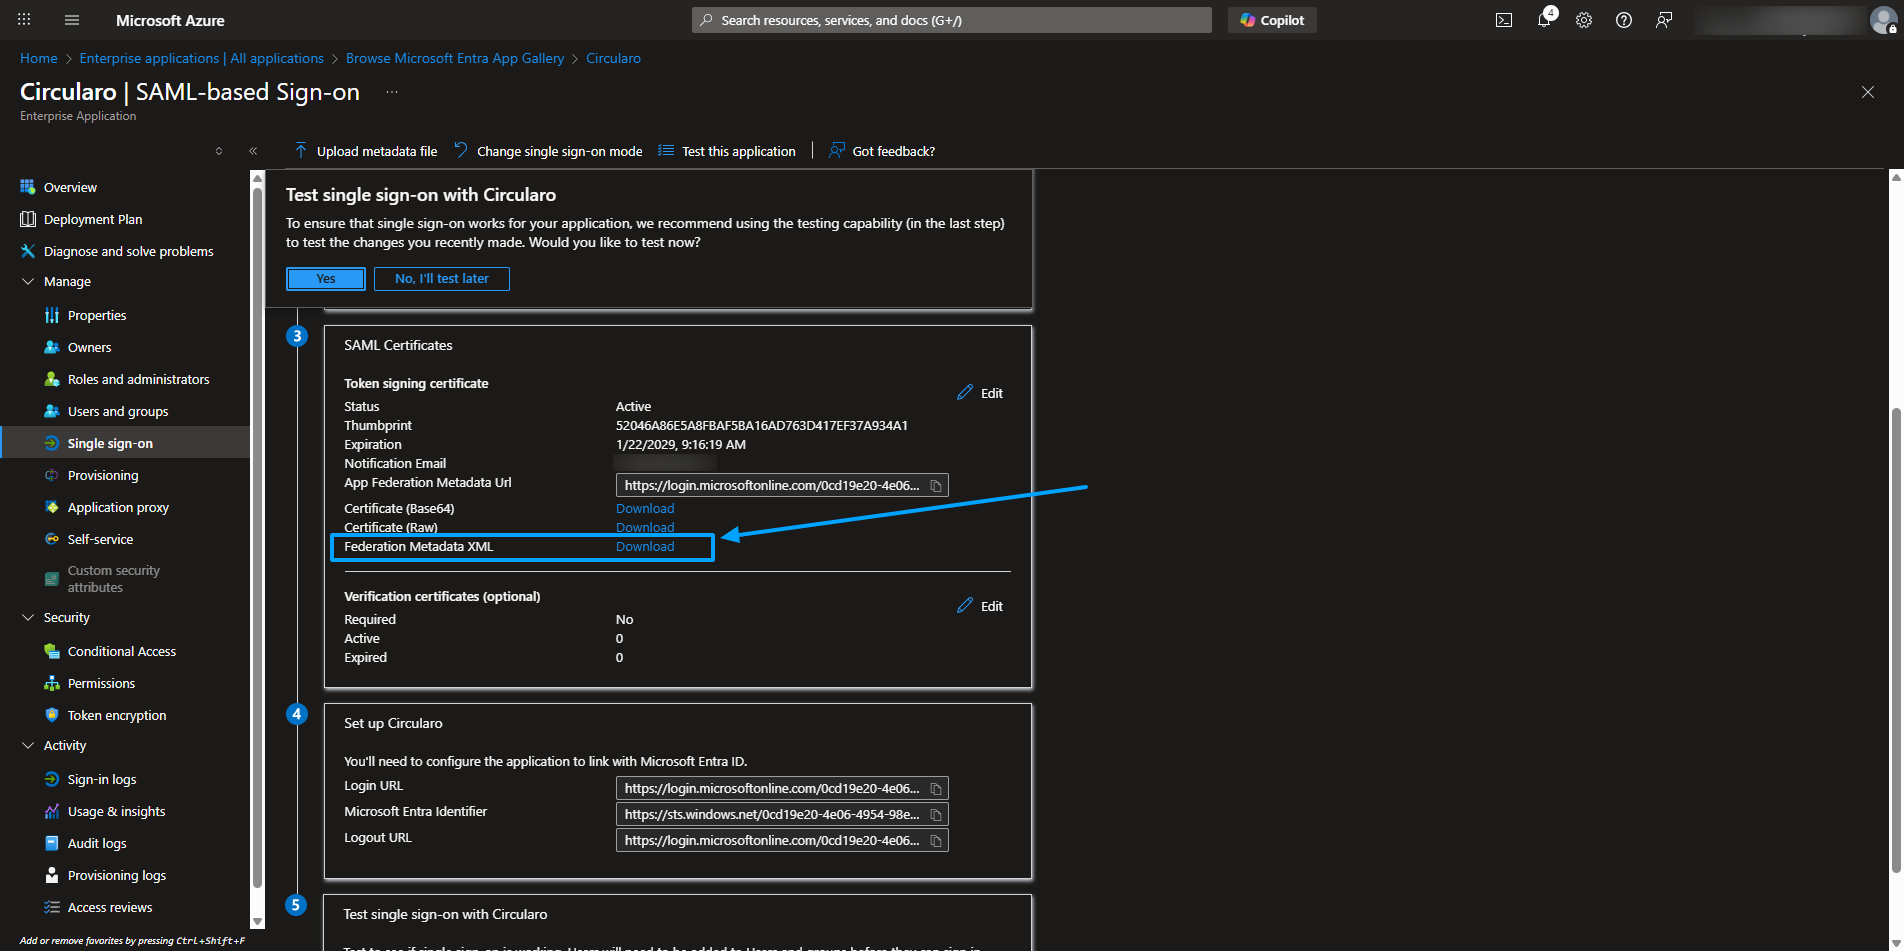Edit the token signing certificate
Viewport: 1904px width, 951px height.
point(980,393)
